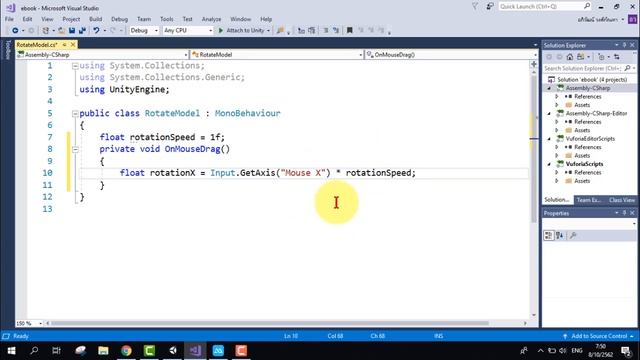Click the Save icon in toolbar
The width and height of the screenshot is (640, 360).
(x=72, y=31)
